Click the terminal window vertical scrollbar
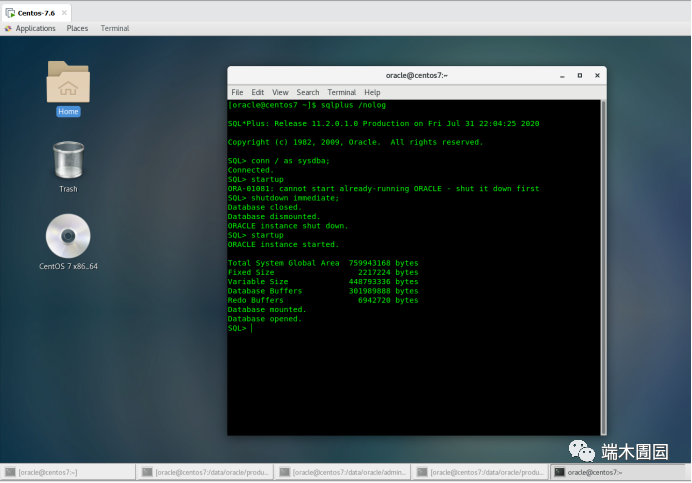The height and width of the screenshot is (483, 692). [x=603, y=268]
